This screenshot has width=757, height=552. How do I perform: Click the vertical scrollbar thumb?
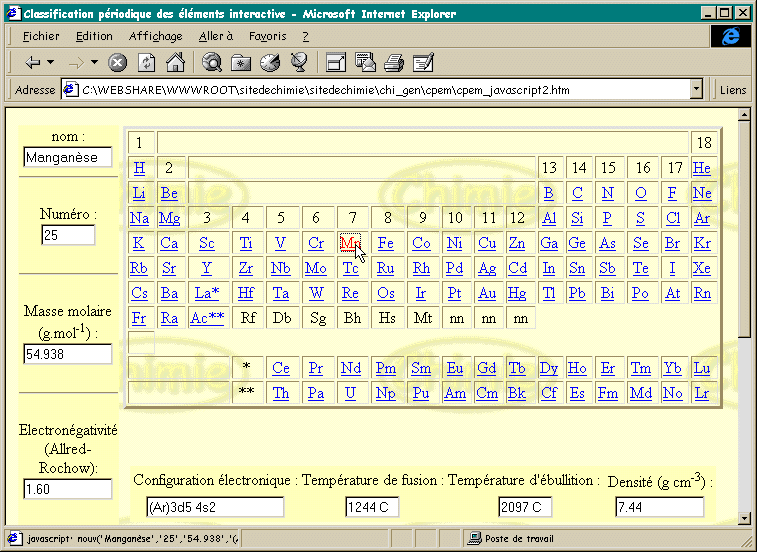[744, 230]
